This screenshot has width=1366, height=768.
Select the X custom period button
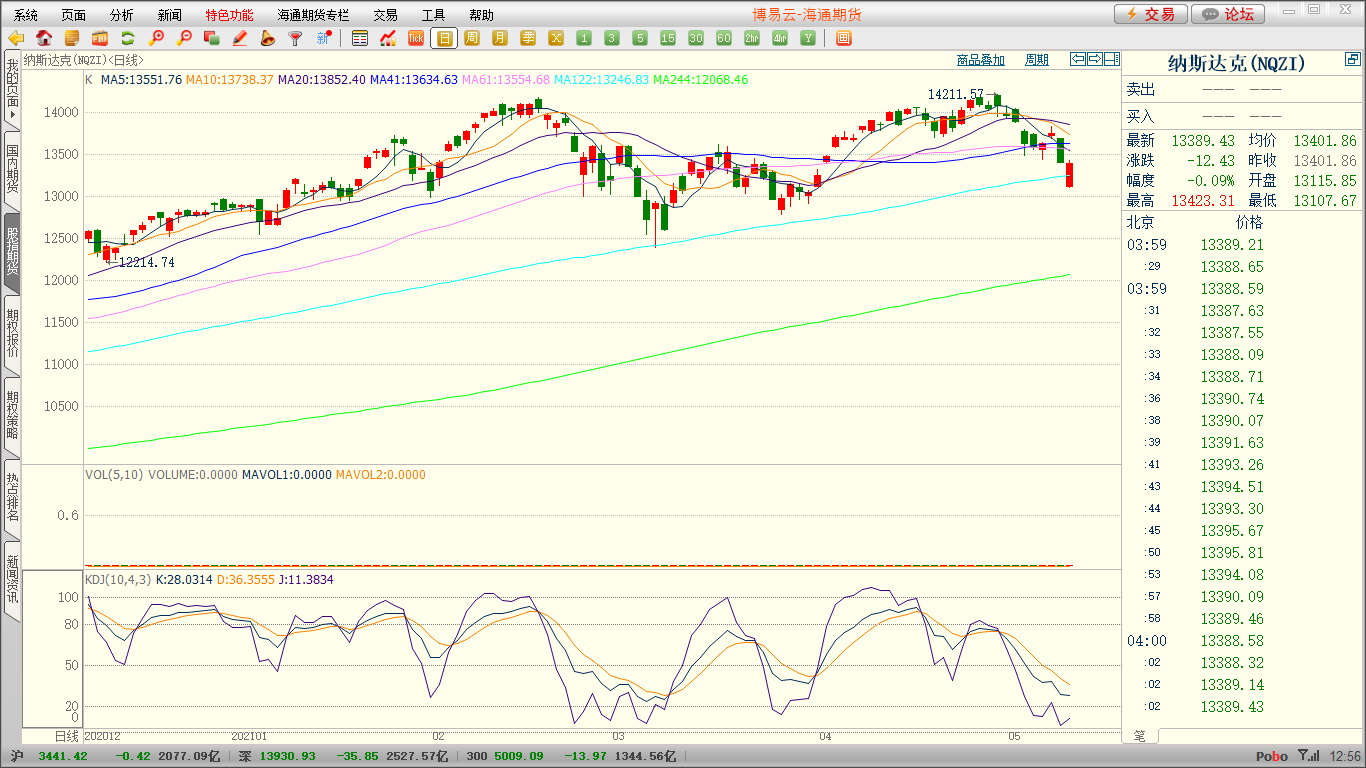coord(556,38)
